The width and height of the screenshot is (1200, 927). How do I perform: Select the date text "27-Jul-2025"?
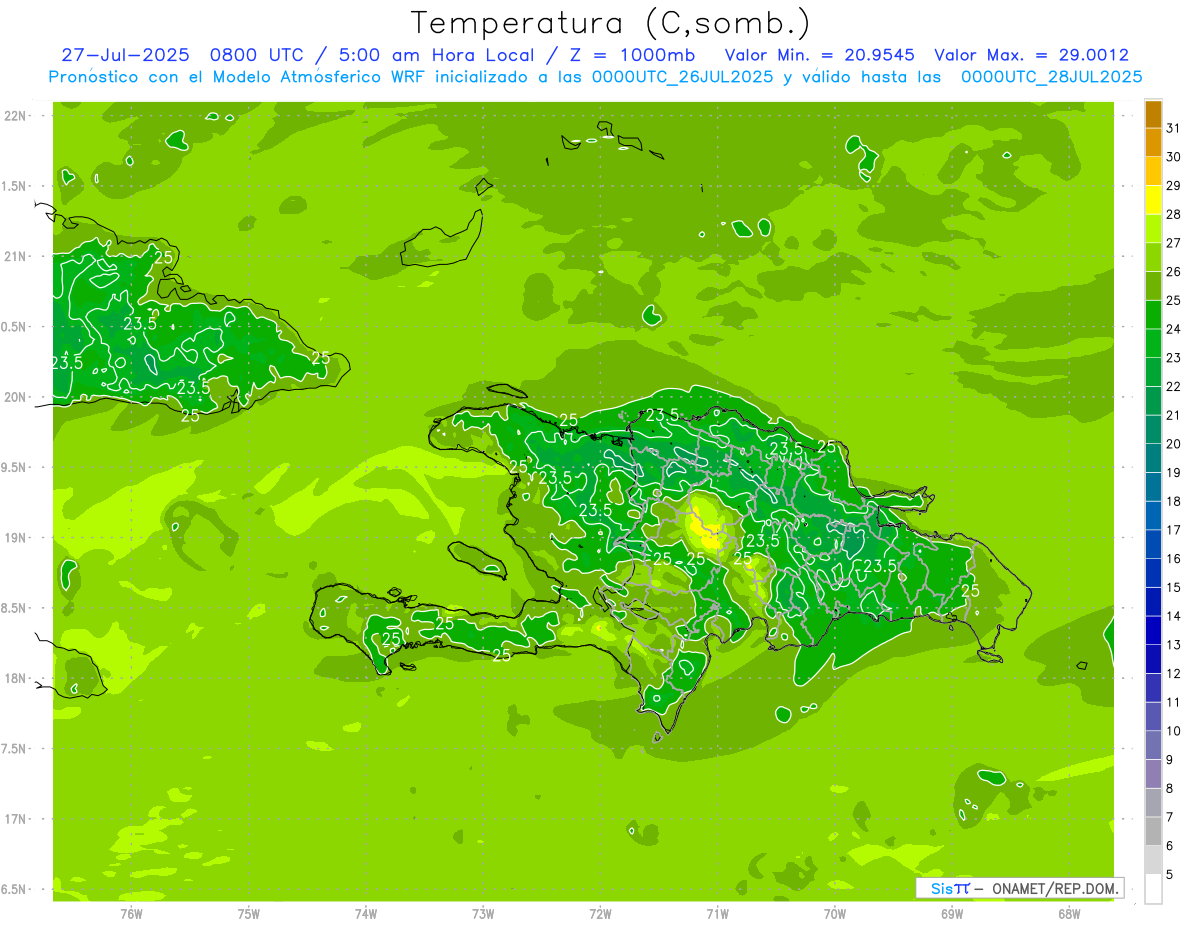point(125,55)
